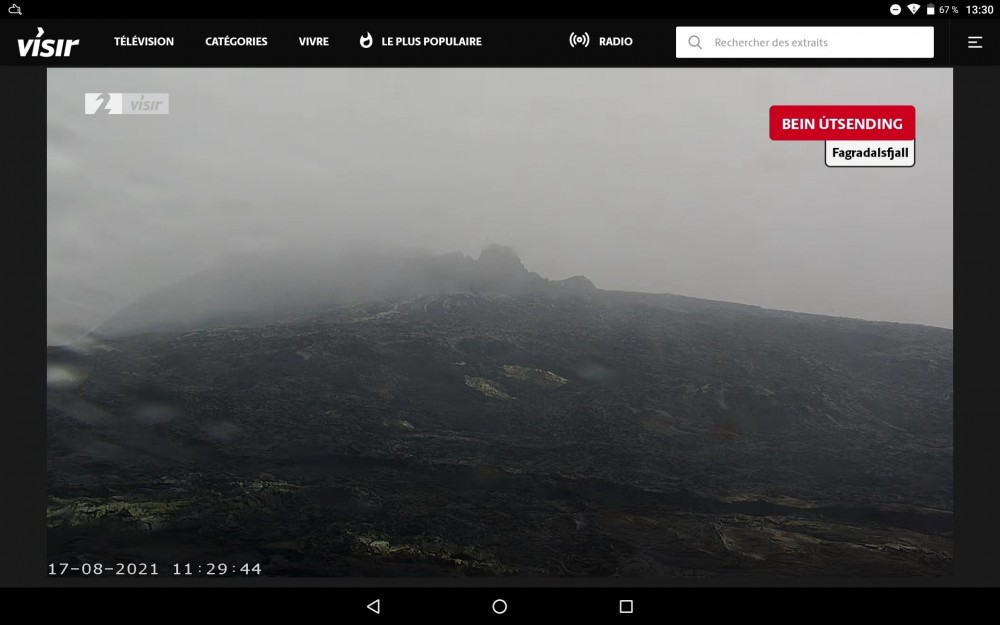Tap the Wi-Fi indicator in the status bar
The width and height of the screenshot is (1000, 625).
(x=913, y=9)
